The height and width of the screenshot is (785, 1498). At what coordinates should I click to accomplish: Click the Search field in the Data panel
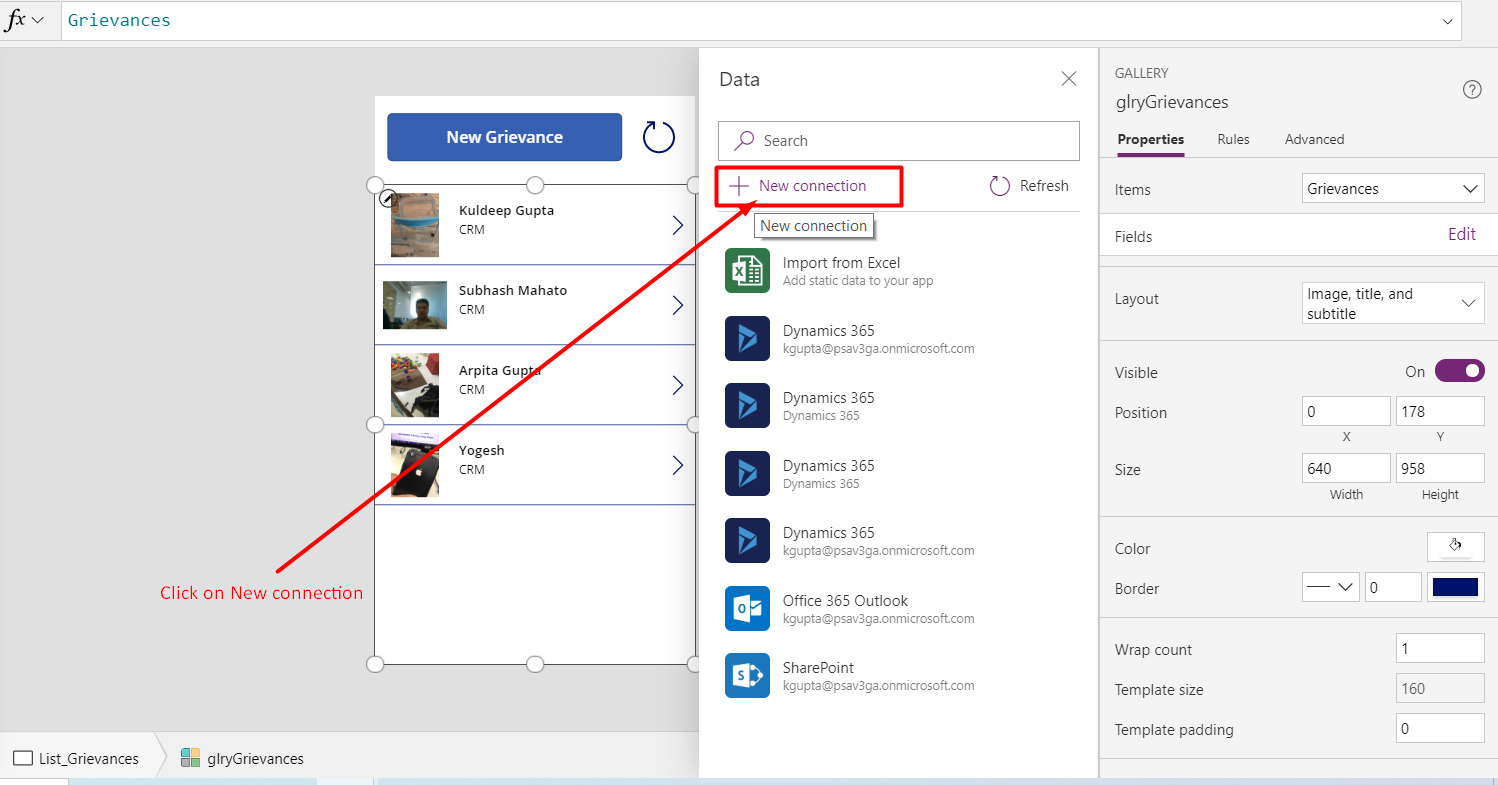899,141
